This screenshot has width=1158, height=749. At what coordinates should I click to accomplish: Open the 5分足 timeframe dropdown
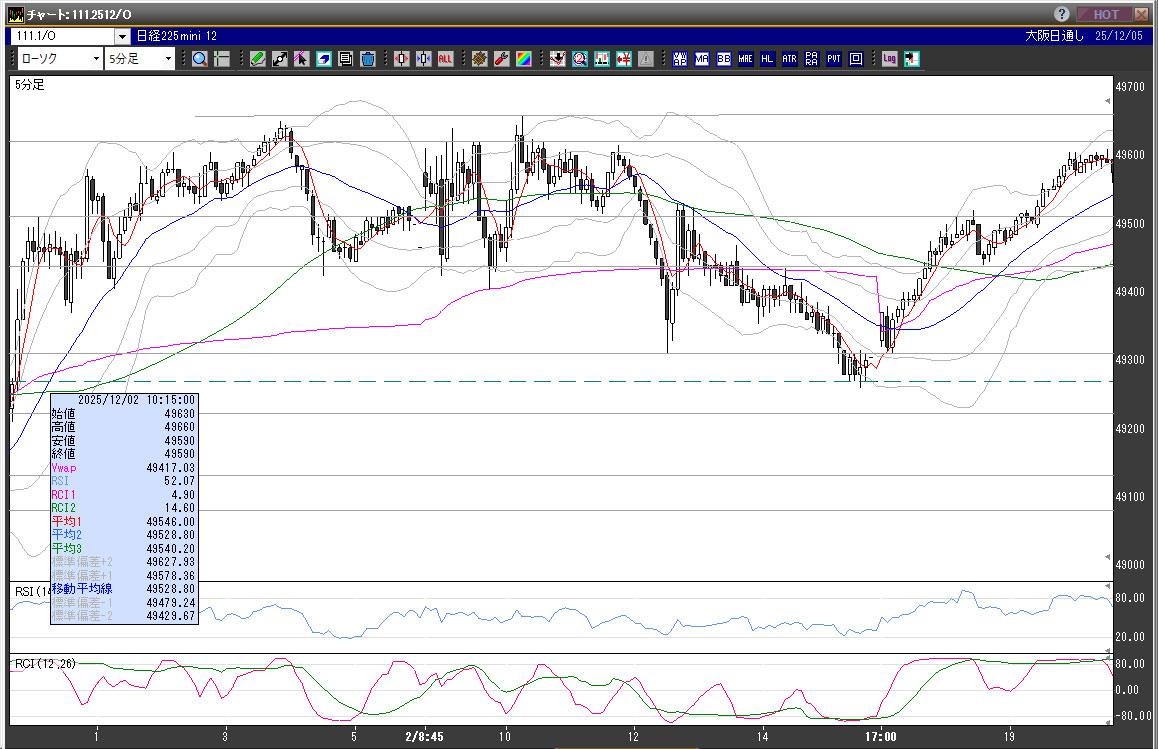pyautogui.click(x=168, y=59)
